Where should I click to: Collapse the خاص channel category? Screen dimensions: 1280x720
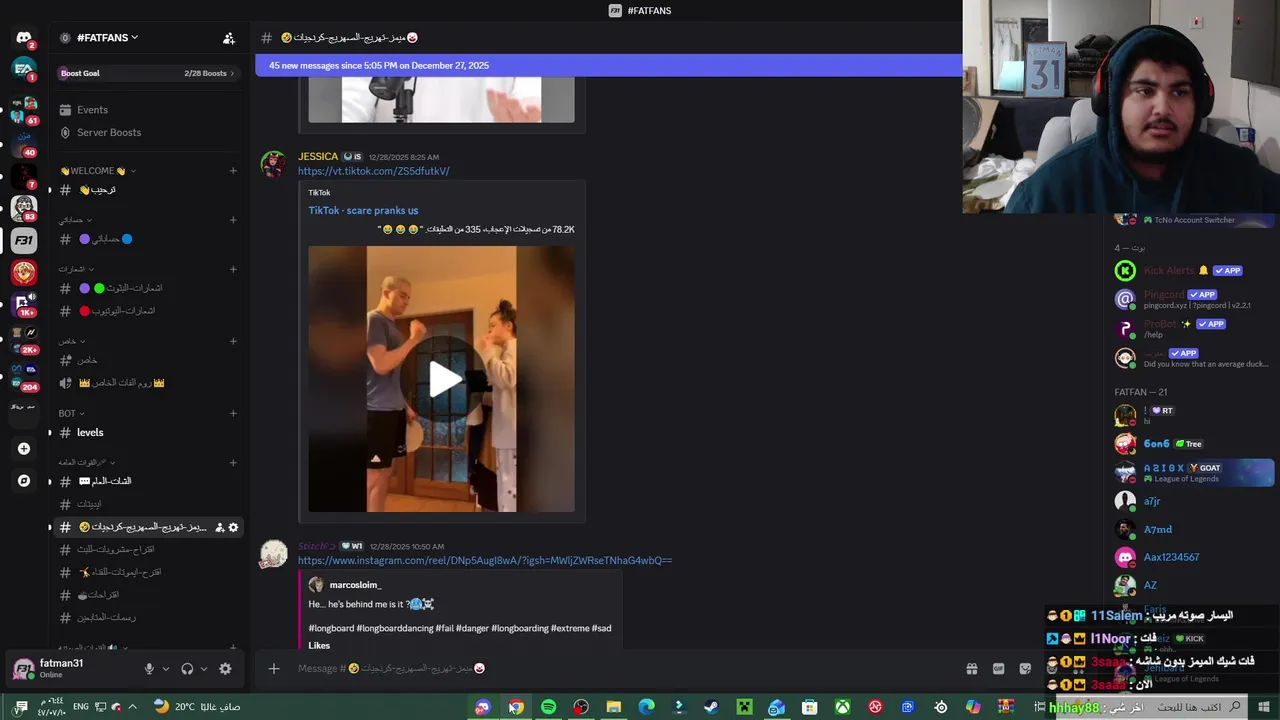(x=71, y=341)
